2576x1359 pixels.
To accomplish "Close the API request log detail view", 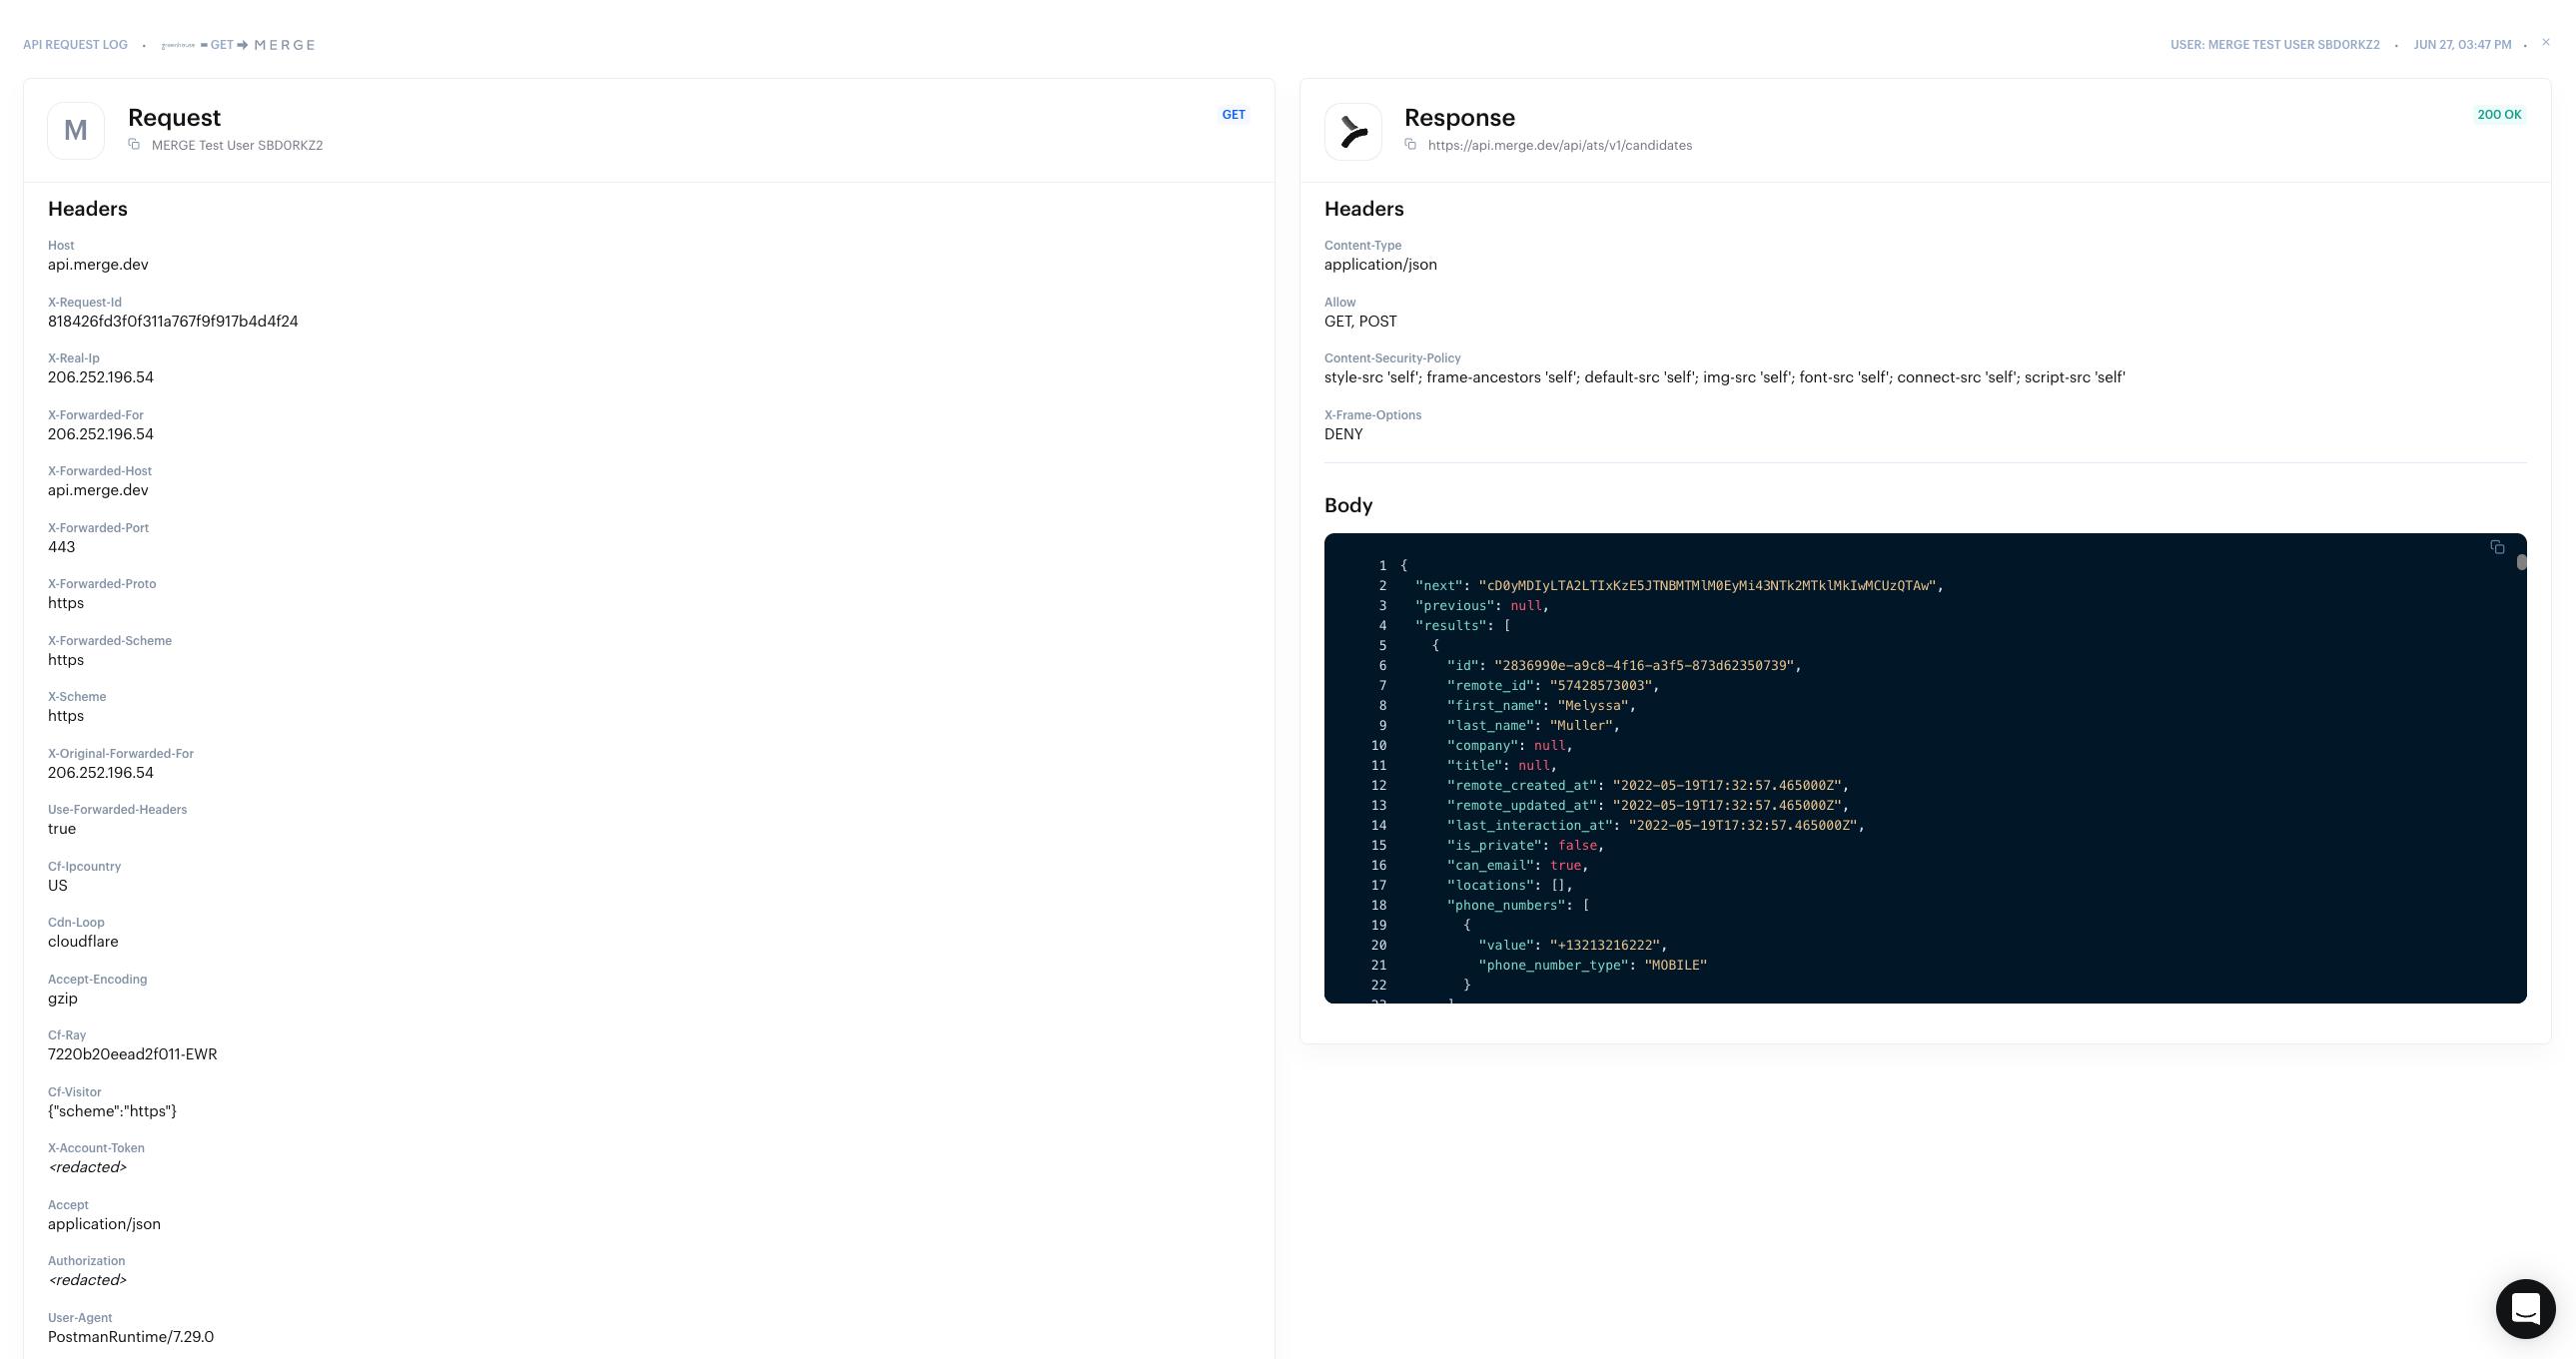I will pyautogui.click(x=2546, y=42).
